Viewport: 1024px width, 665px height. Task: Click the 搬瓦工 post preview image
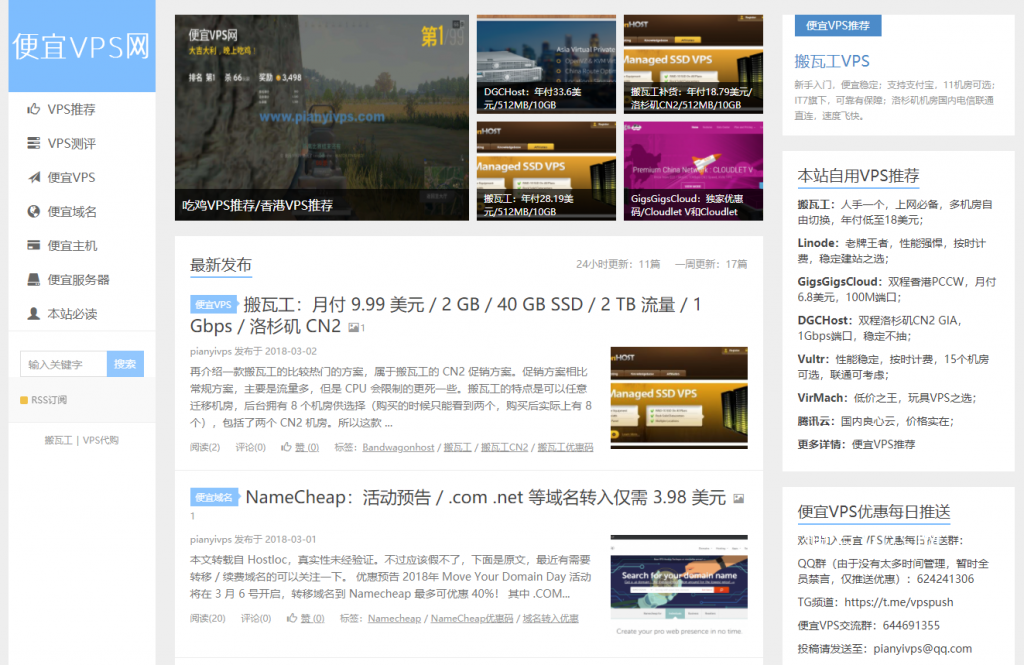pos(679,398)
